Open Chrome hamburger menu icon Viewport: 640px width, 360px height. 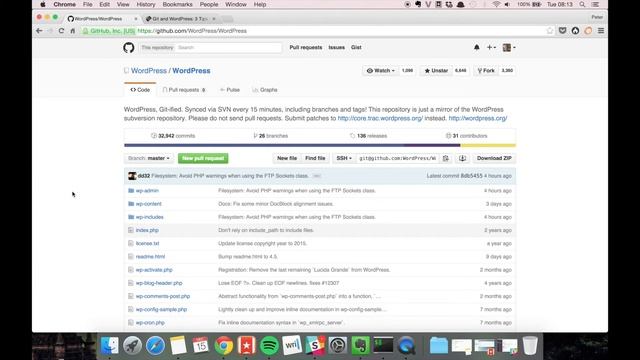[601, 31]
